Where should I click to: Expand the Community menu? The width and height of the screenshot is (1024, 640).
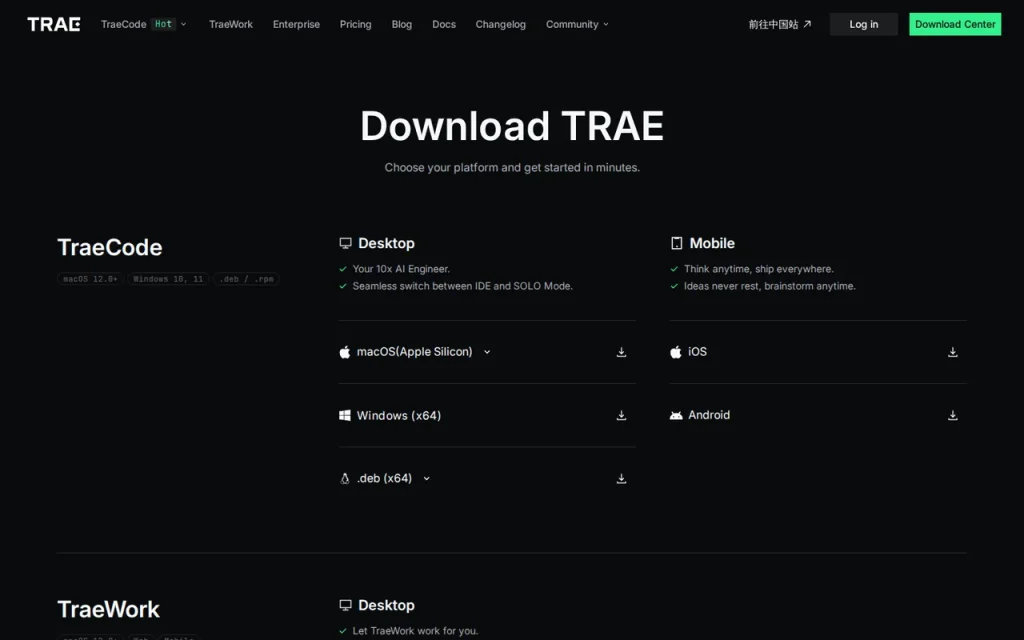coord(577,24)
